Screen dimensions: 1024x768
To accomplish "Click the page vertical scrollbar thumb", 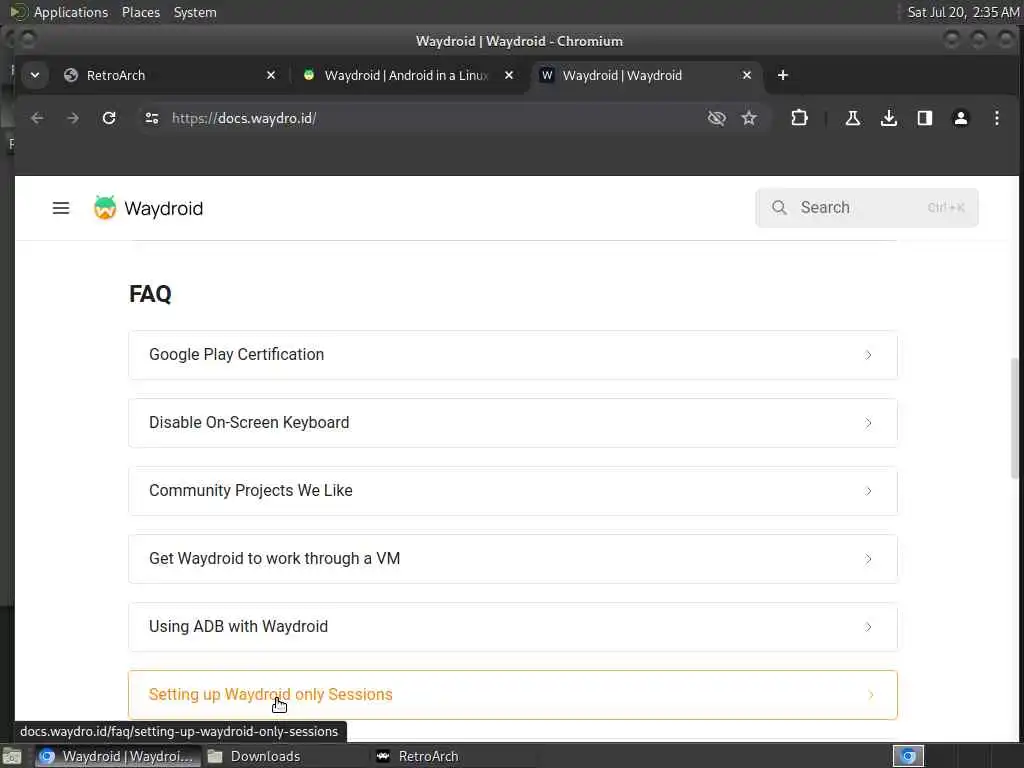I will click(x=1014, y=418).
